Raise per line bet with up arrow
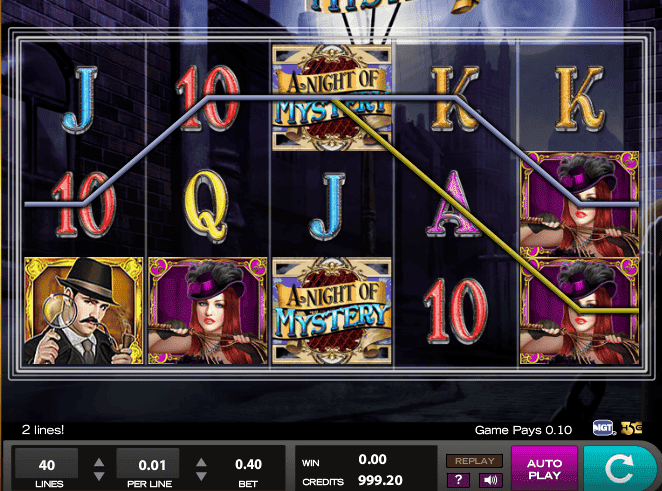This screenshot has height=491, width=662. pos(201,462)
